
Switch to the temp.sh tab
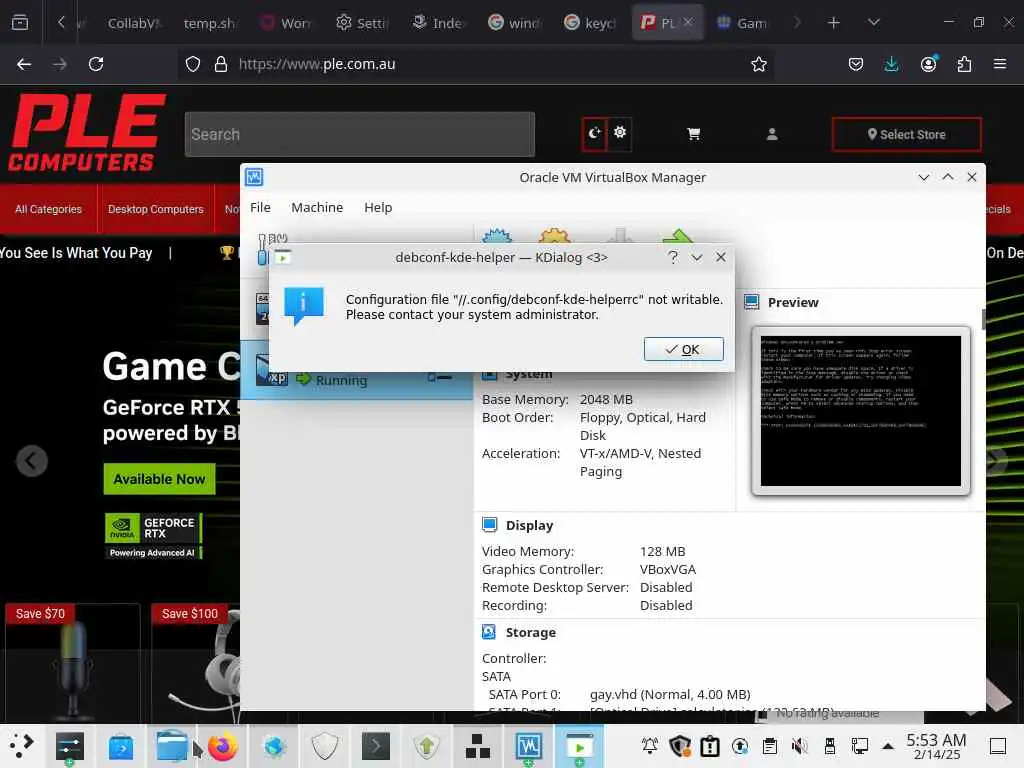209,23
